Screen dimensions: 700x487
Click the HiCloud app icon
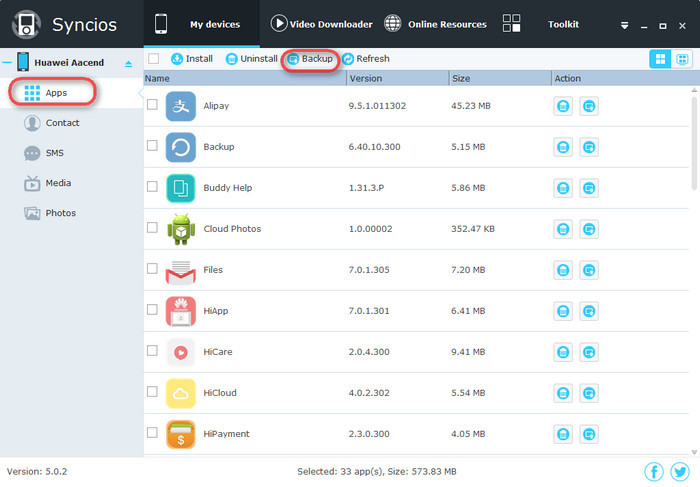pos(181,393)
